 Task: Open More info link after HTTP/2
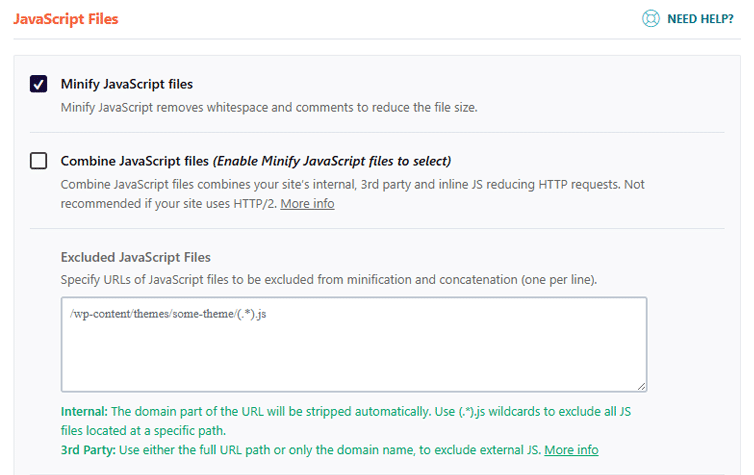click(x=307, y=204)
